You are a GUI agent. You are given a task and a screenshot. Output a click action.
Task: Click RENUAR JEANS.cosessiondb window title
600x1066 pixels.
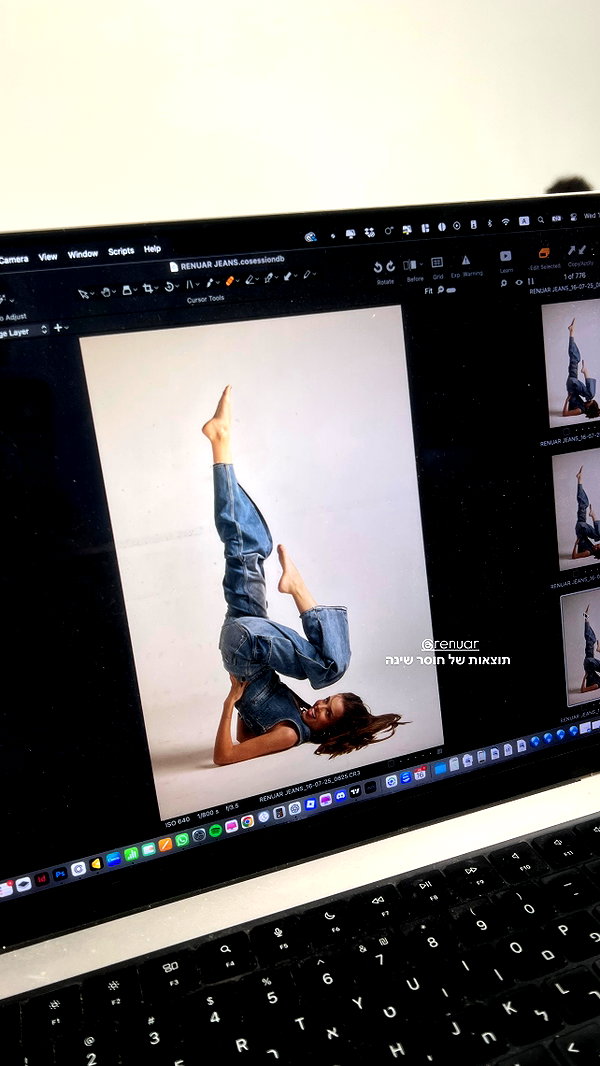232,262
